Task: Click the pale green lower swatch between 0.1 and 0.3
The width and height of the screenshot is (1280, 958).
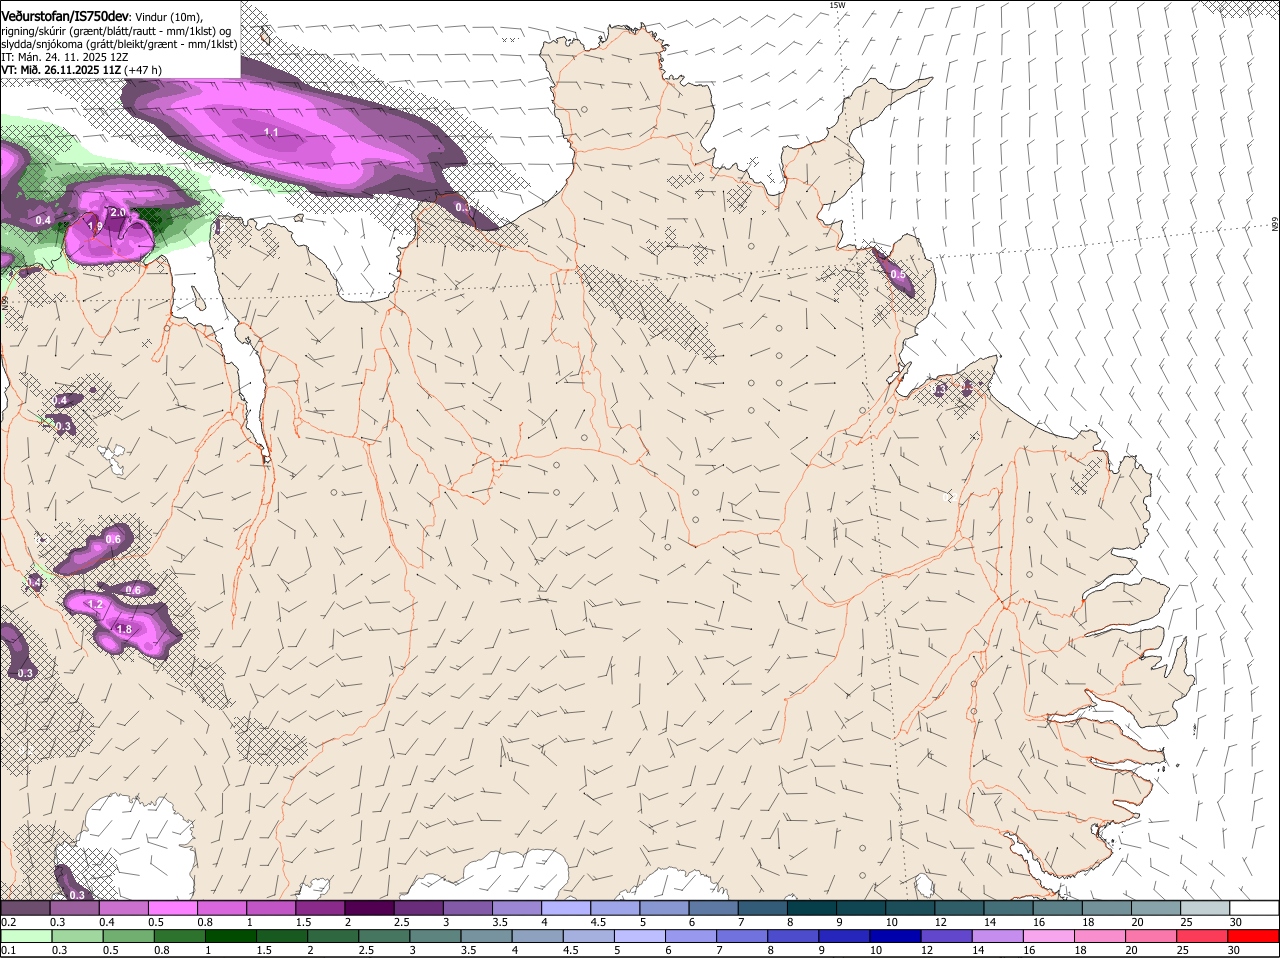Action: (25, 937)
